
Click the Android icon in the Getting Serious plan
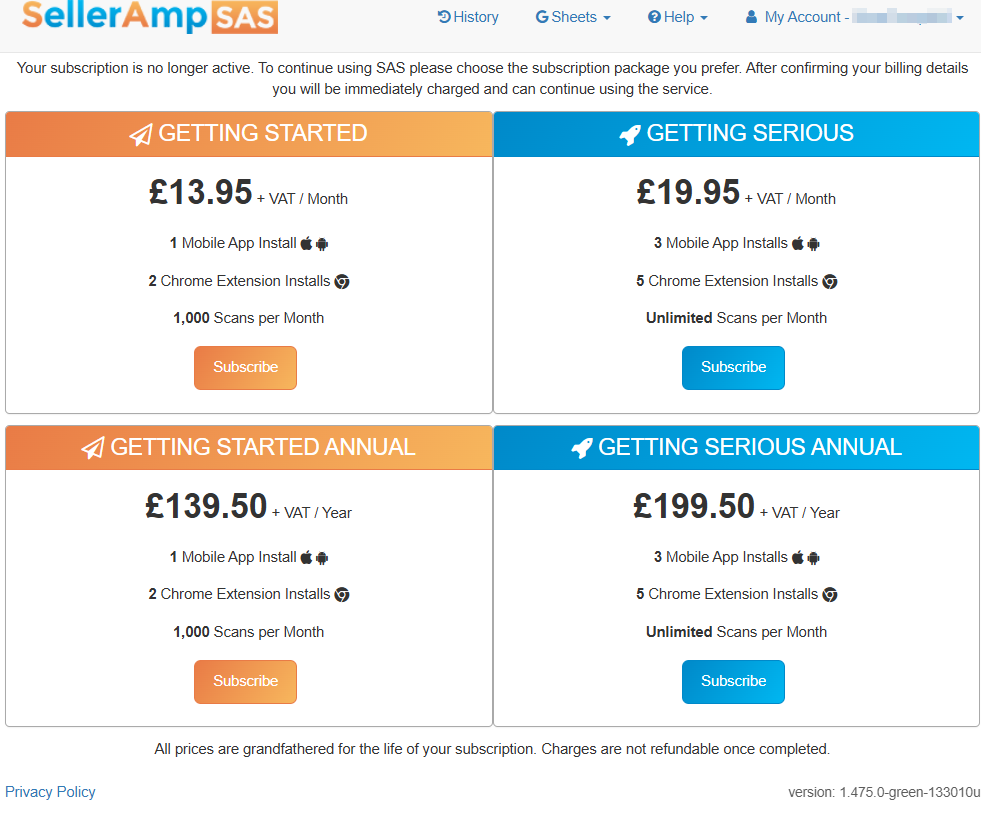click(813, 243)
